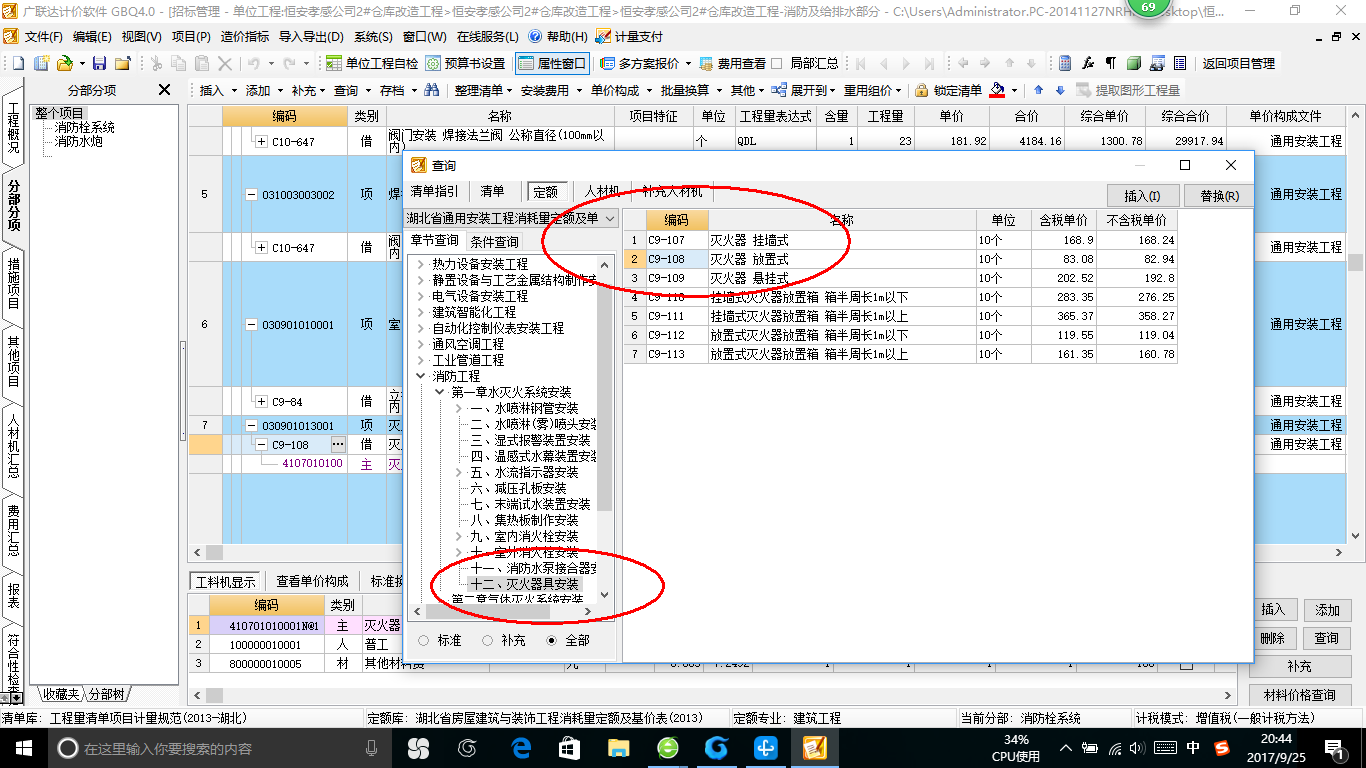Open 预算书设置 budget settings
1366x768 pixels.
[465, 63]
